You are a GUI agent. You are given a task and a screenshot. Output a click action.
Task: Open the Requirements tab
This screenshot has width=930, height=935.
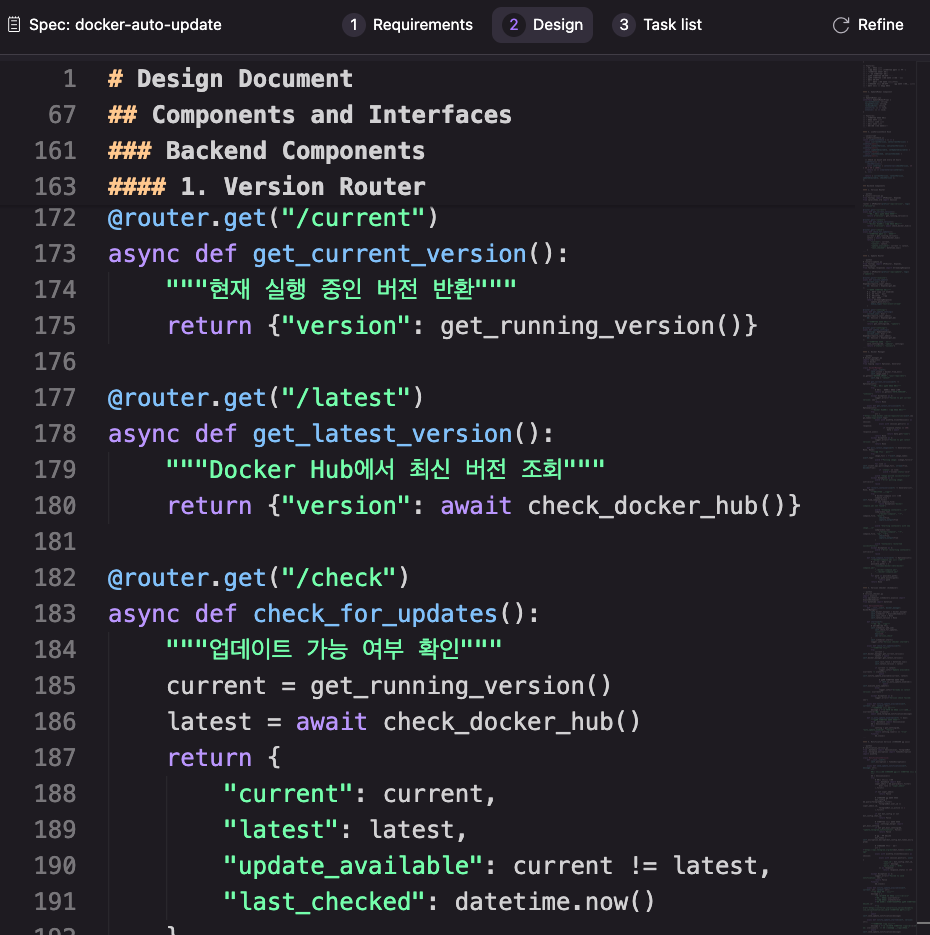[x=421, y=25]
